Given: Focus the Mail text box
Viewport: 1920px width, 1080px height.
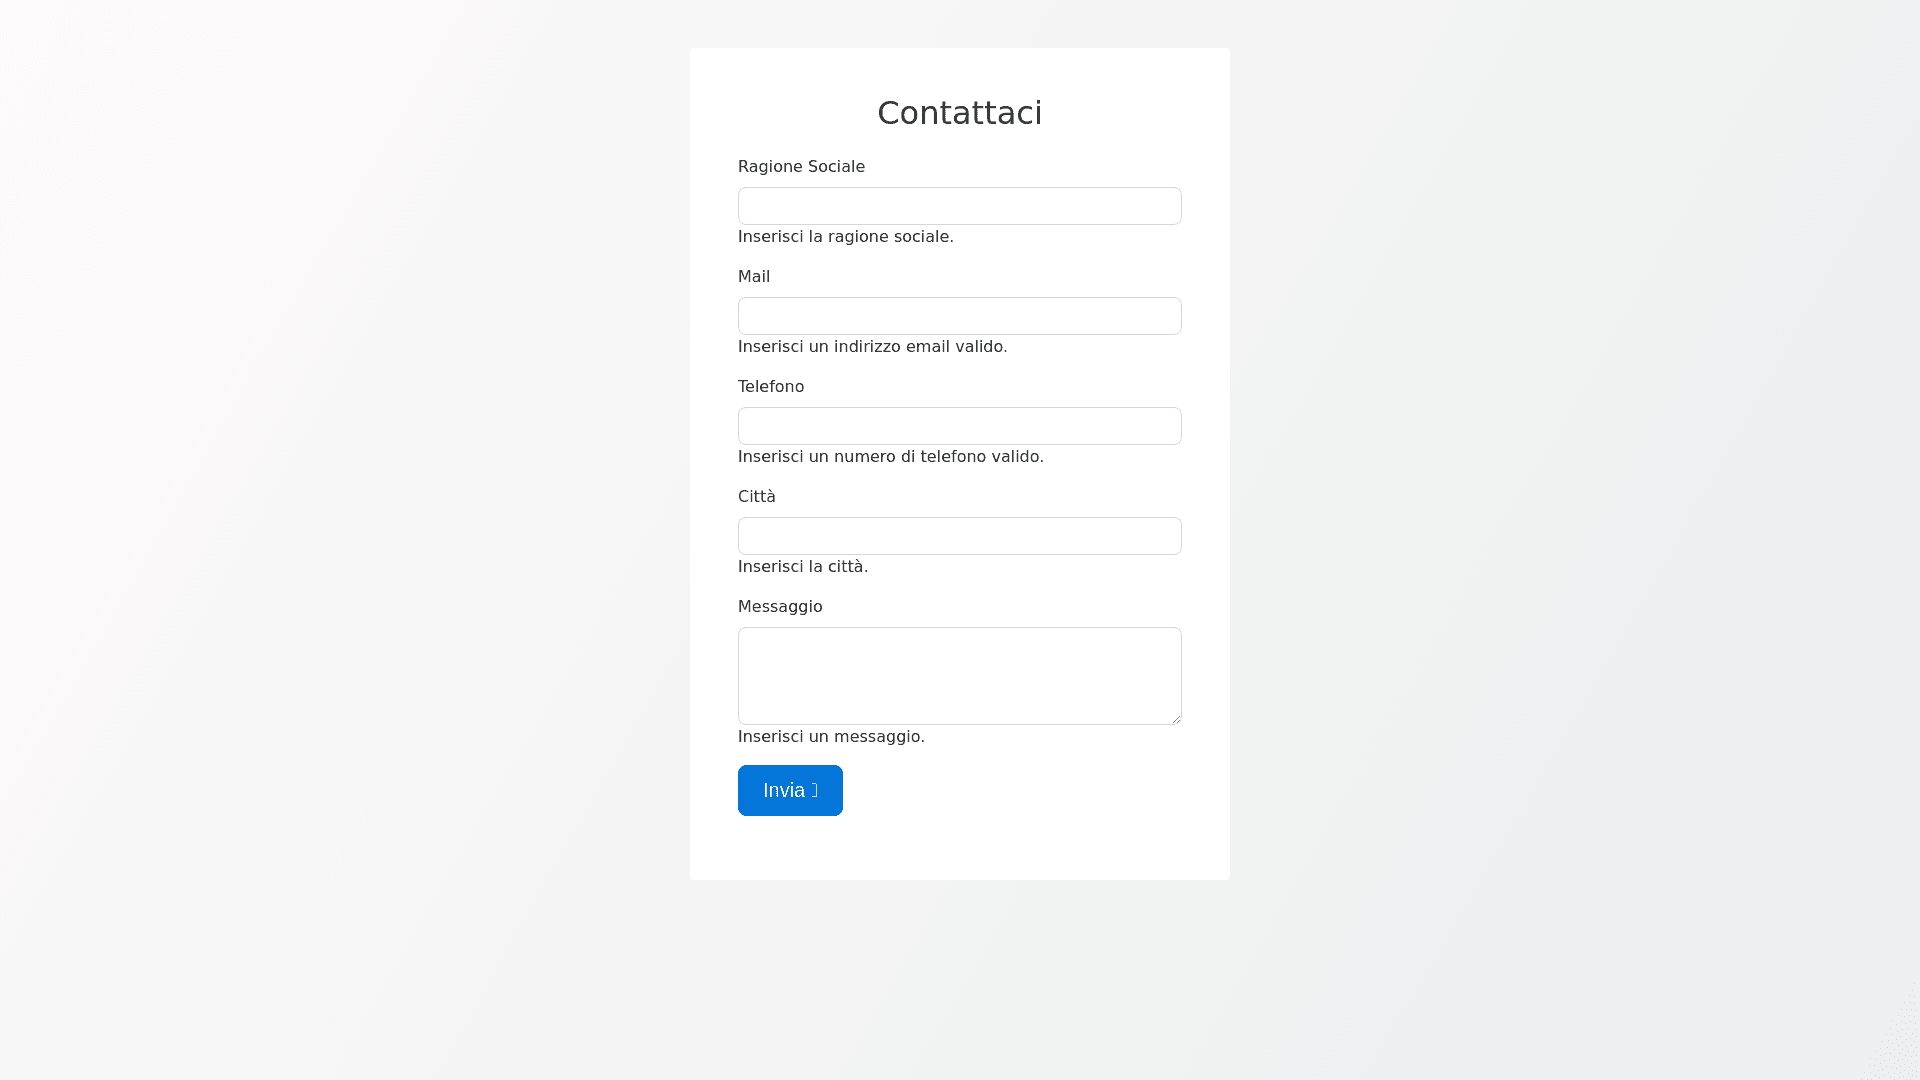Looking at the screenshot, I should click(959, 316).
